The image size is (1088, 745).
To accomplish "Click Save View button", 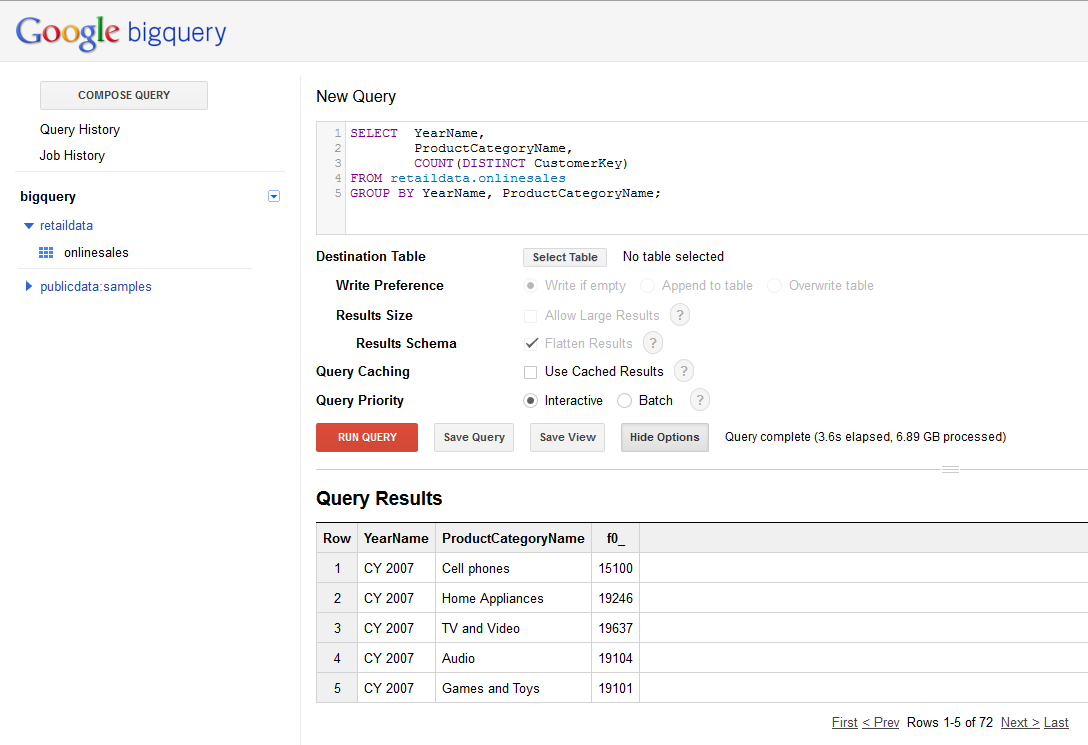I will 568,437.
